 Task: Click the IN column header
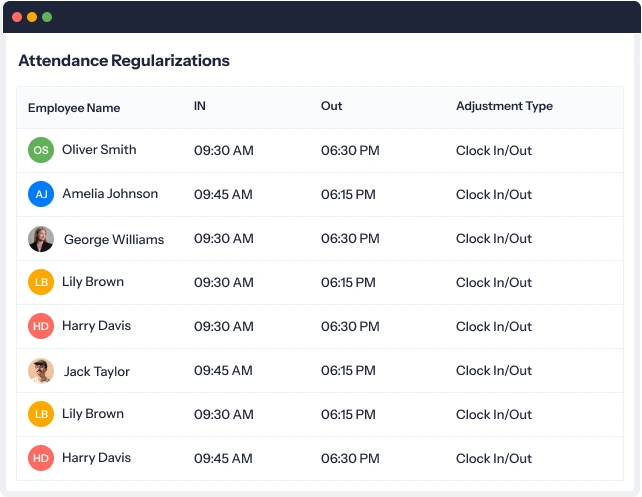pos(200,106)
